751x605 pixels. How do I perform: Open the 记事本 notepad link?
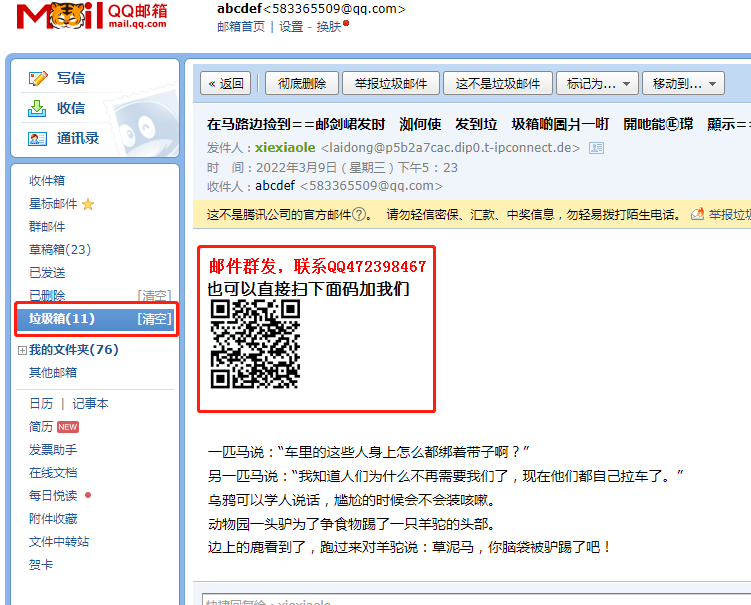90,404
